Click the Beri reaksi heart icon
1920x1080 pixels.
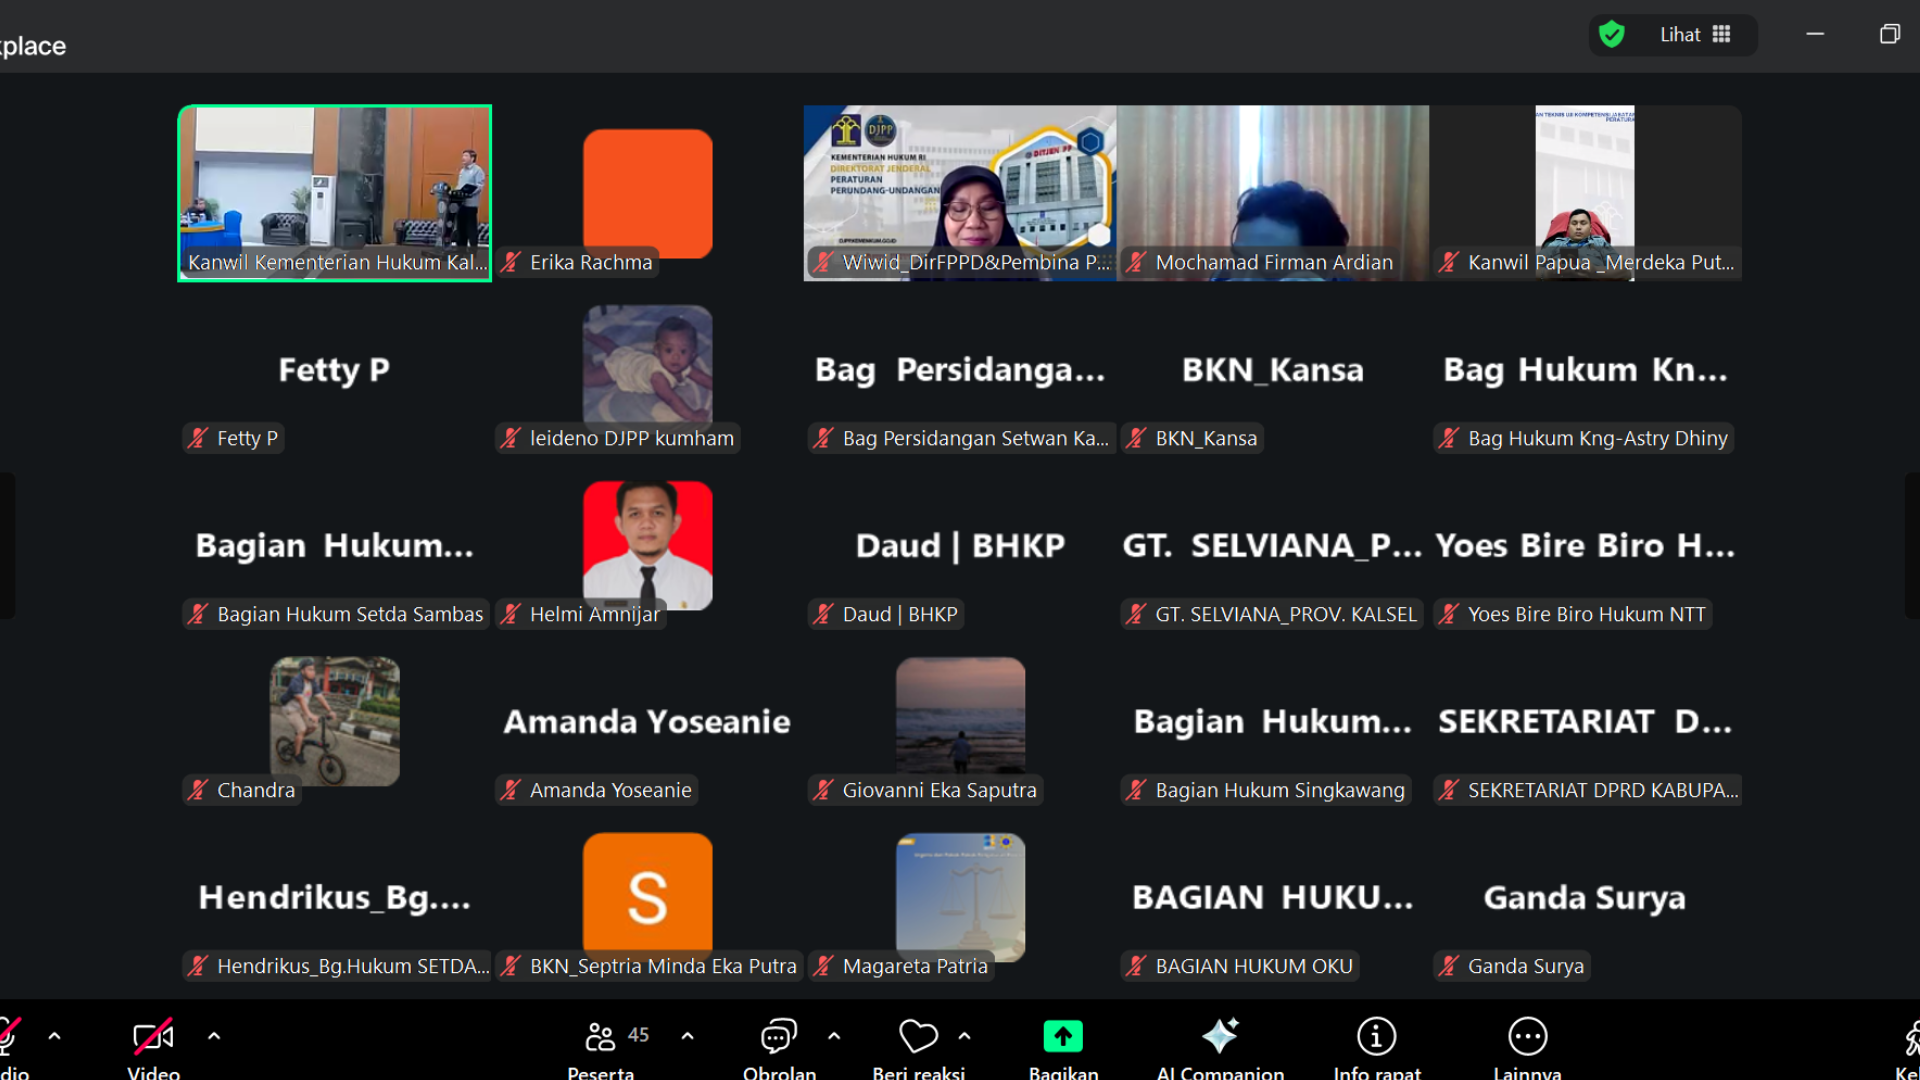(917, 1037)
